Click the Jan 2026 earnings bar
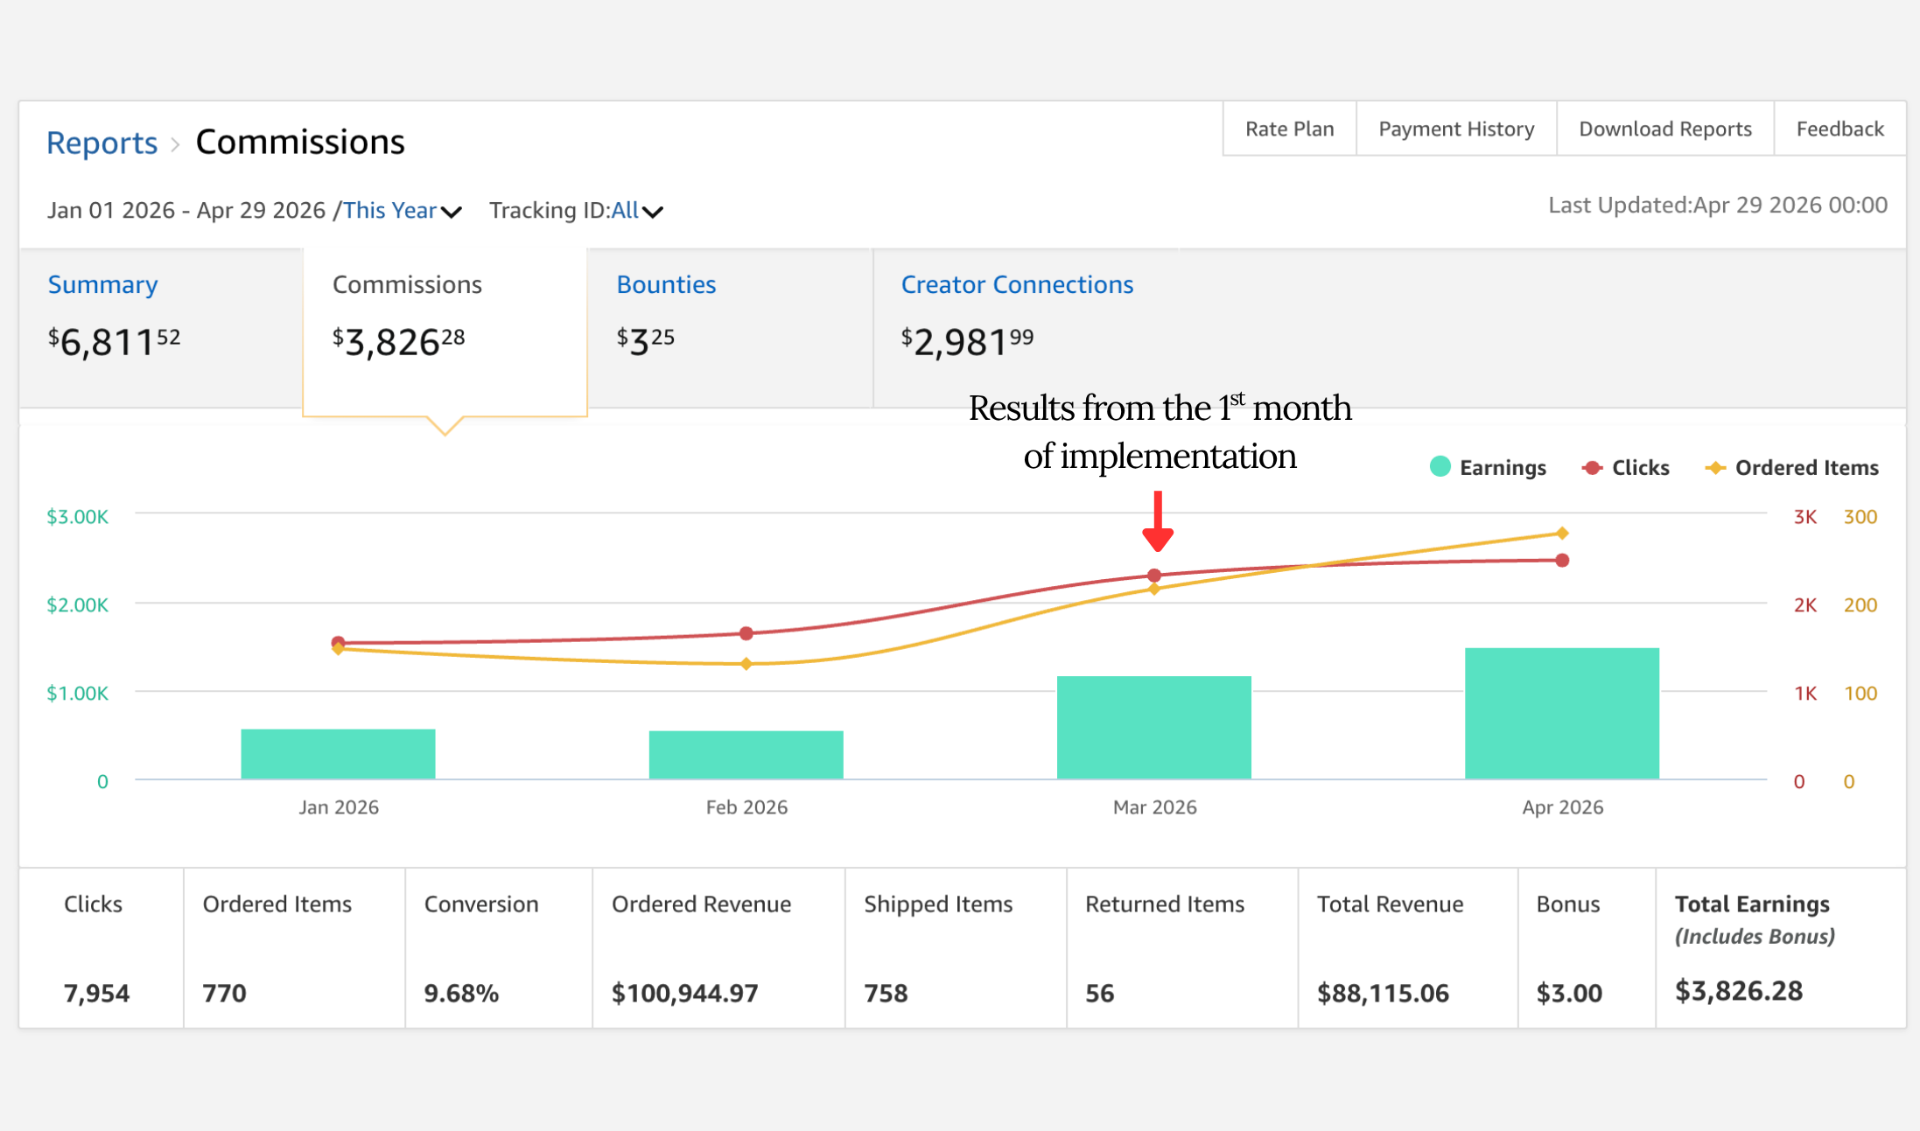The height and width of the screenshot is (1131, 1920). [338, 754]
